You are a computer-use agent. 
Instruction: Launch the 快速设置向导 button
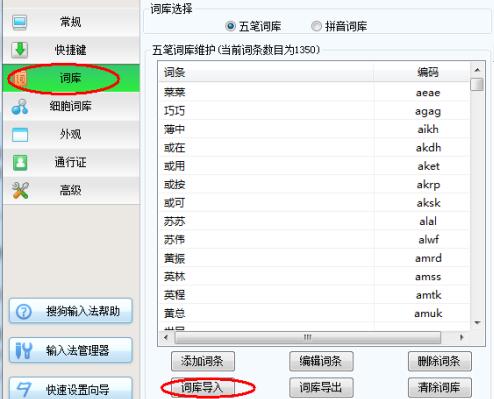coord(71,389)
